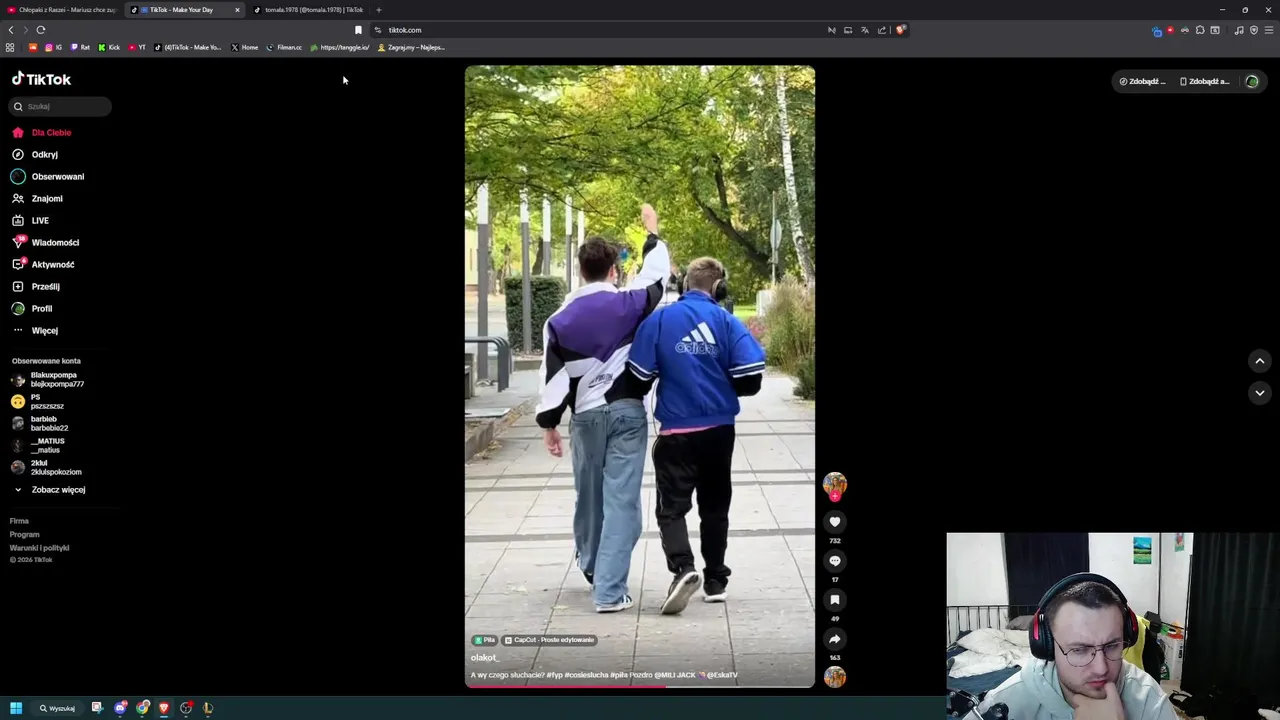Click the music note toolbar icon
Viewport: 1280px width, 720px height.
click(1239, 30)
